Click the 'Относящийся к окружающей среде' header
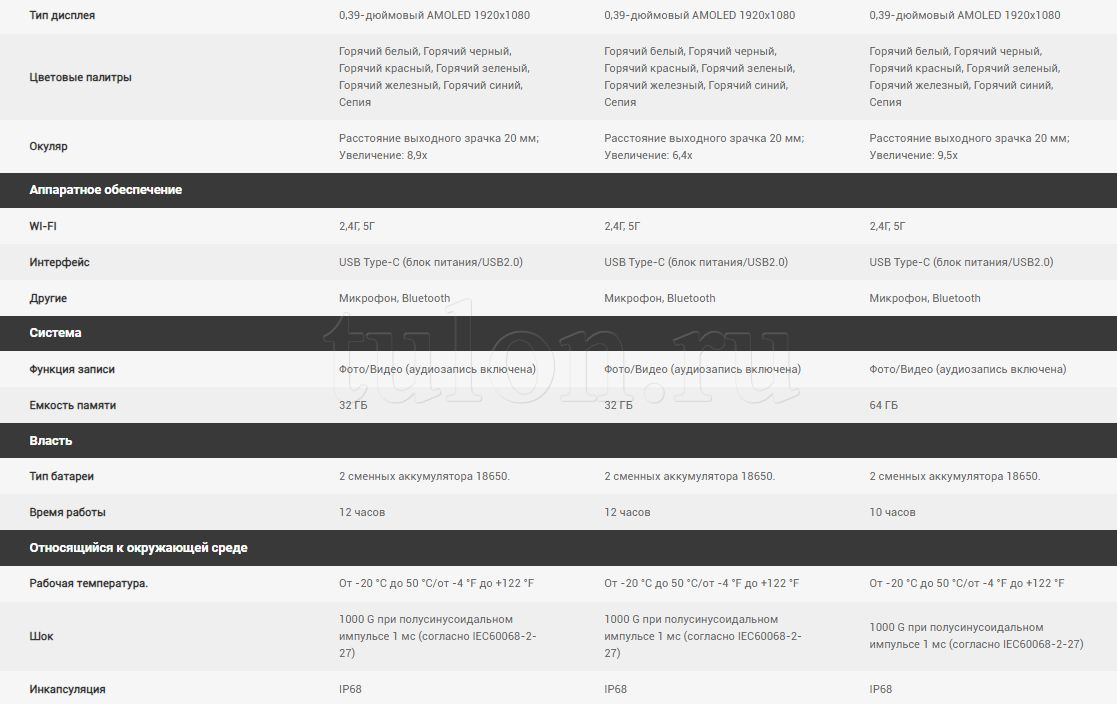 point(138,548)
